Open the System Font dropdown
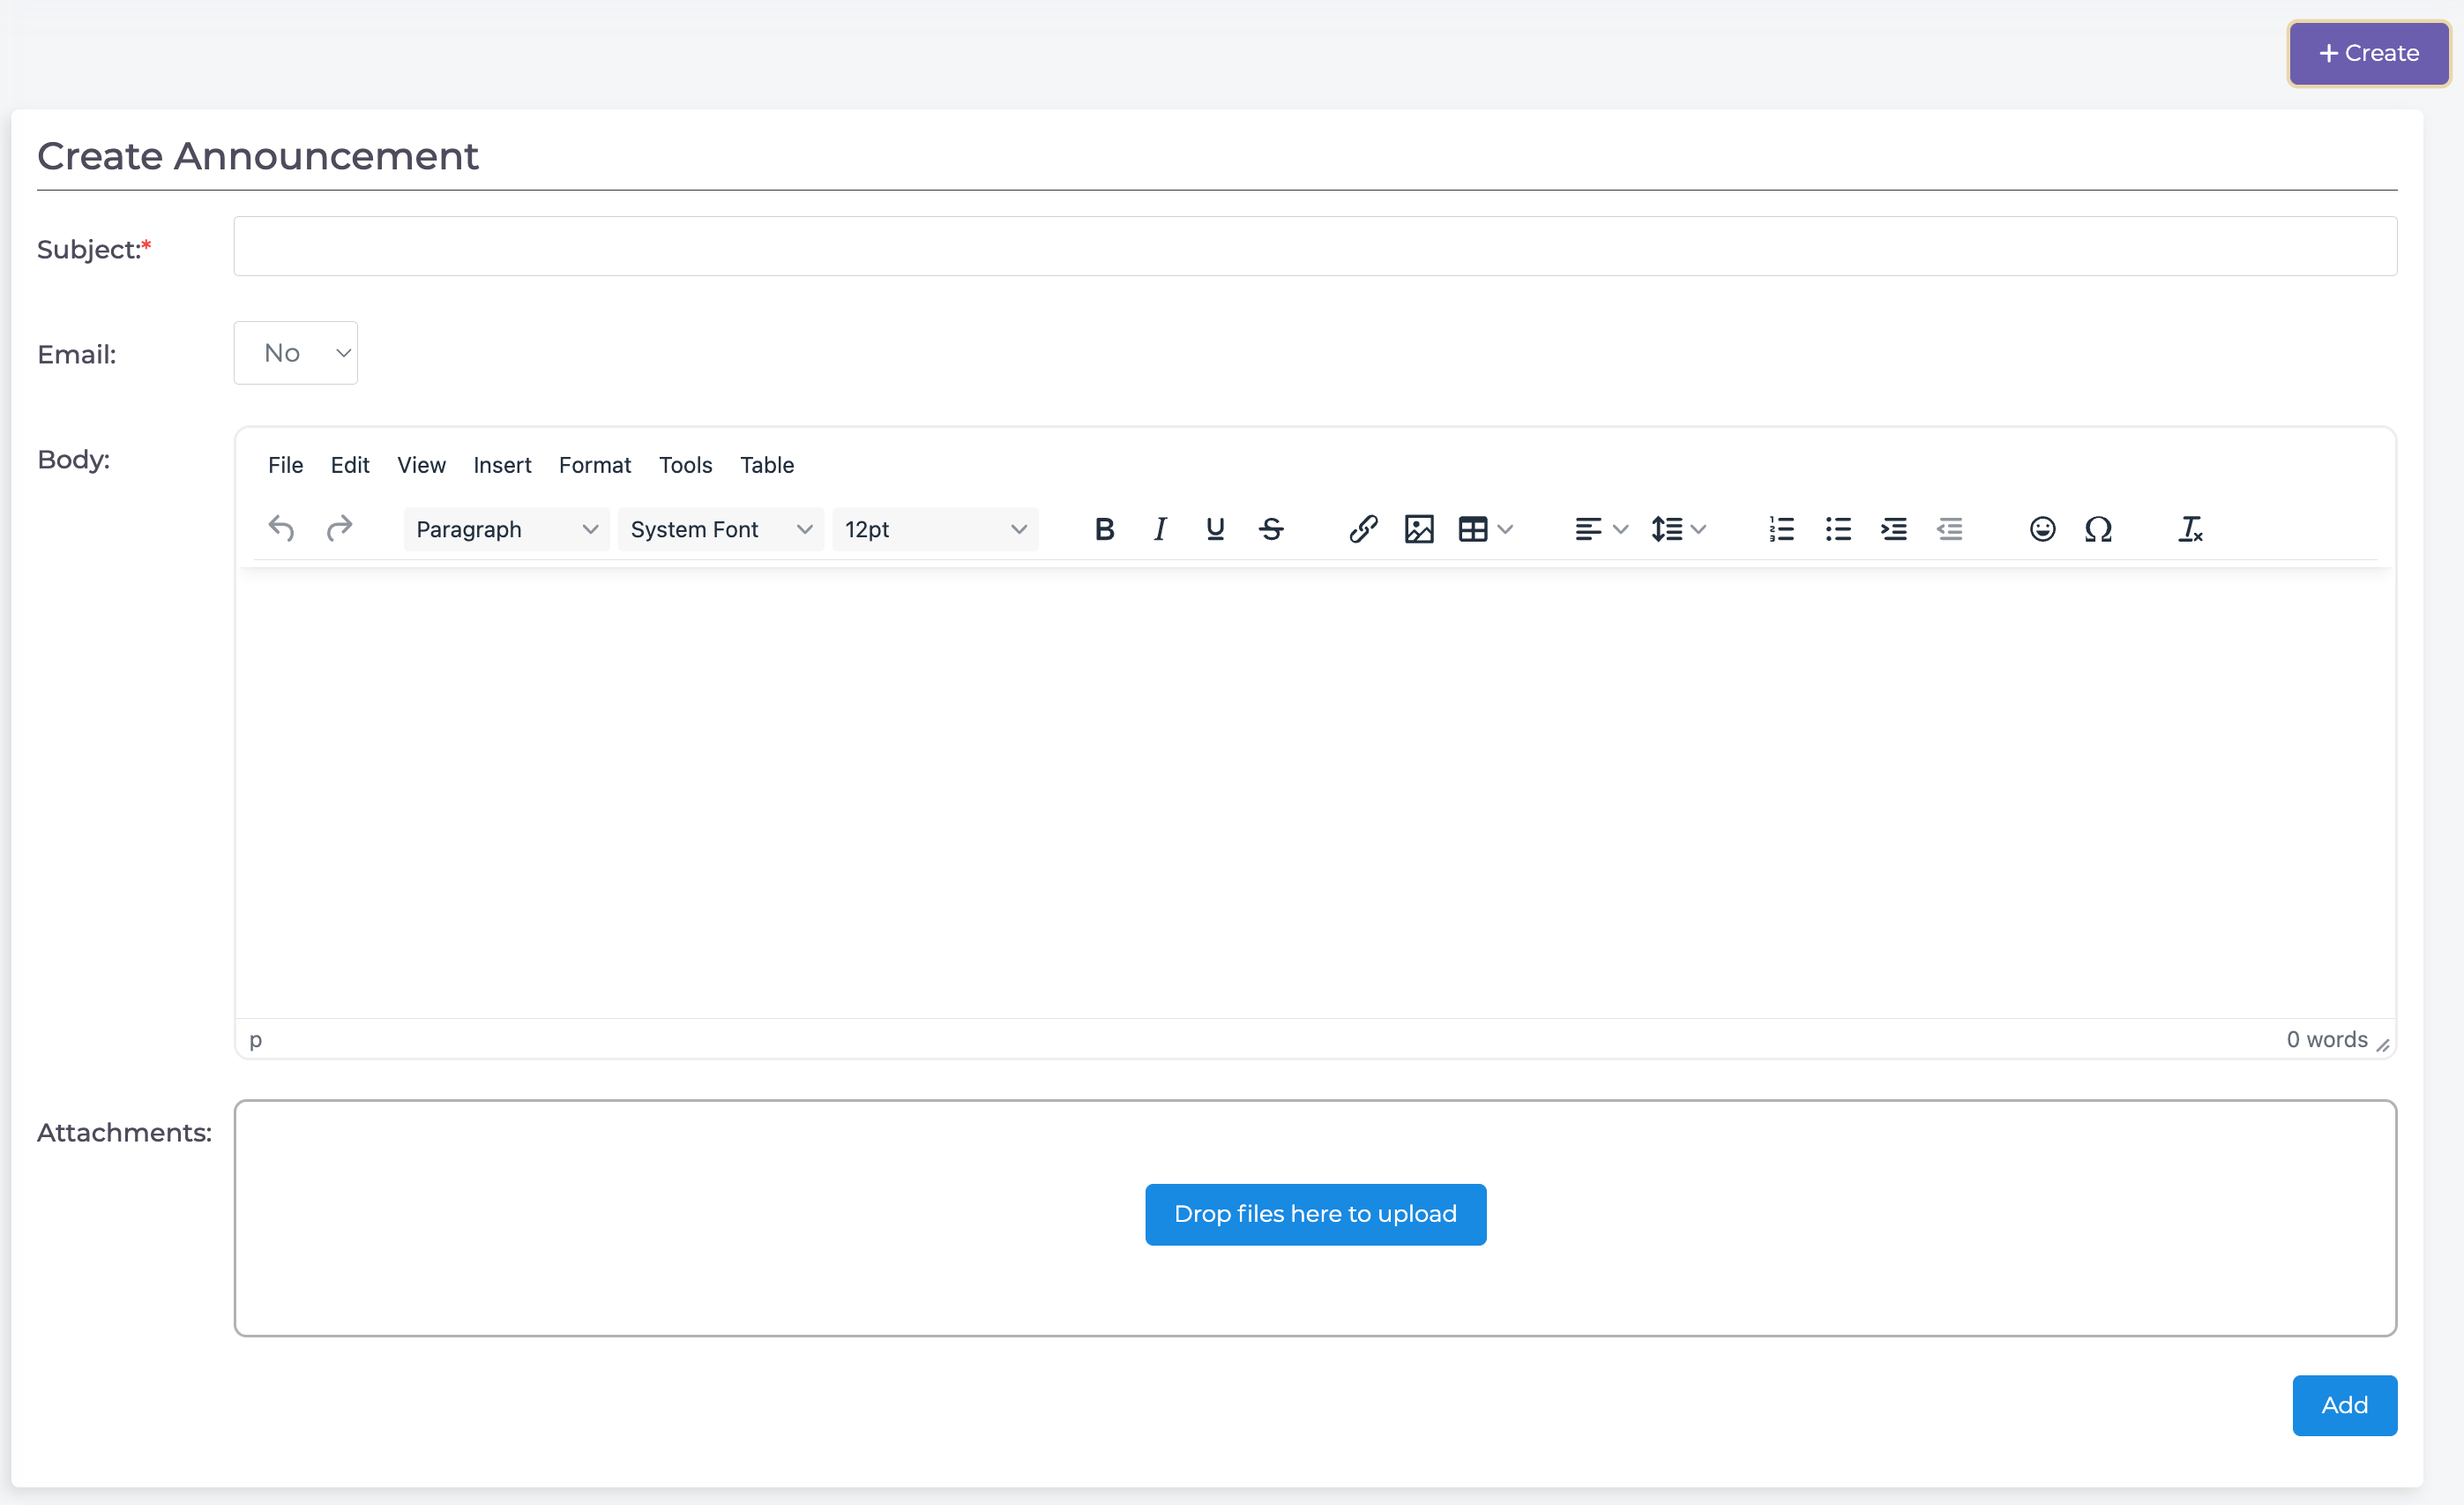 click(720, 529)
